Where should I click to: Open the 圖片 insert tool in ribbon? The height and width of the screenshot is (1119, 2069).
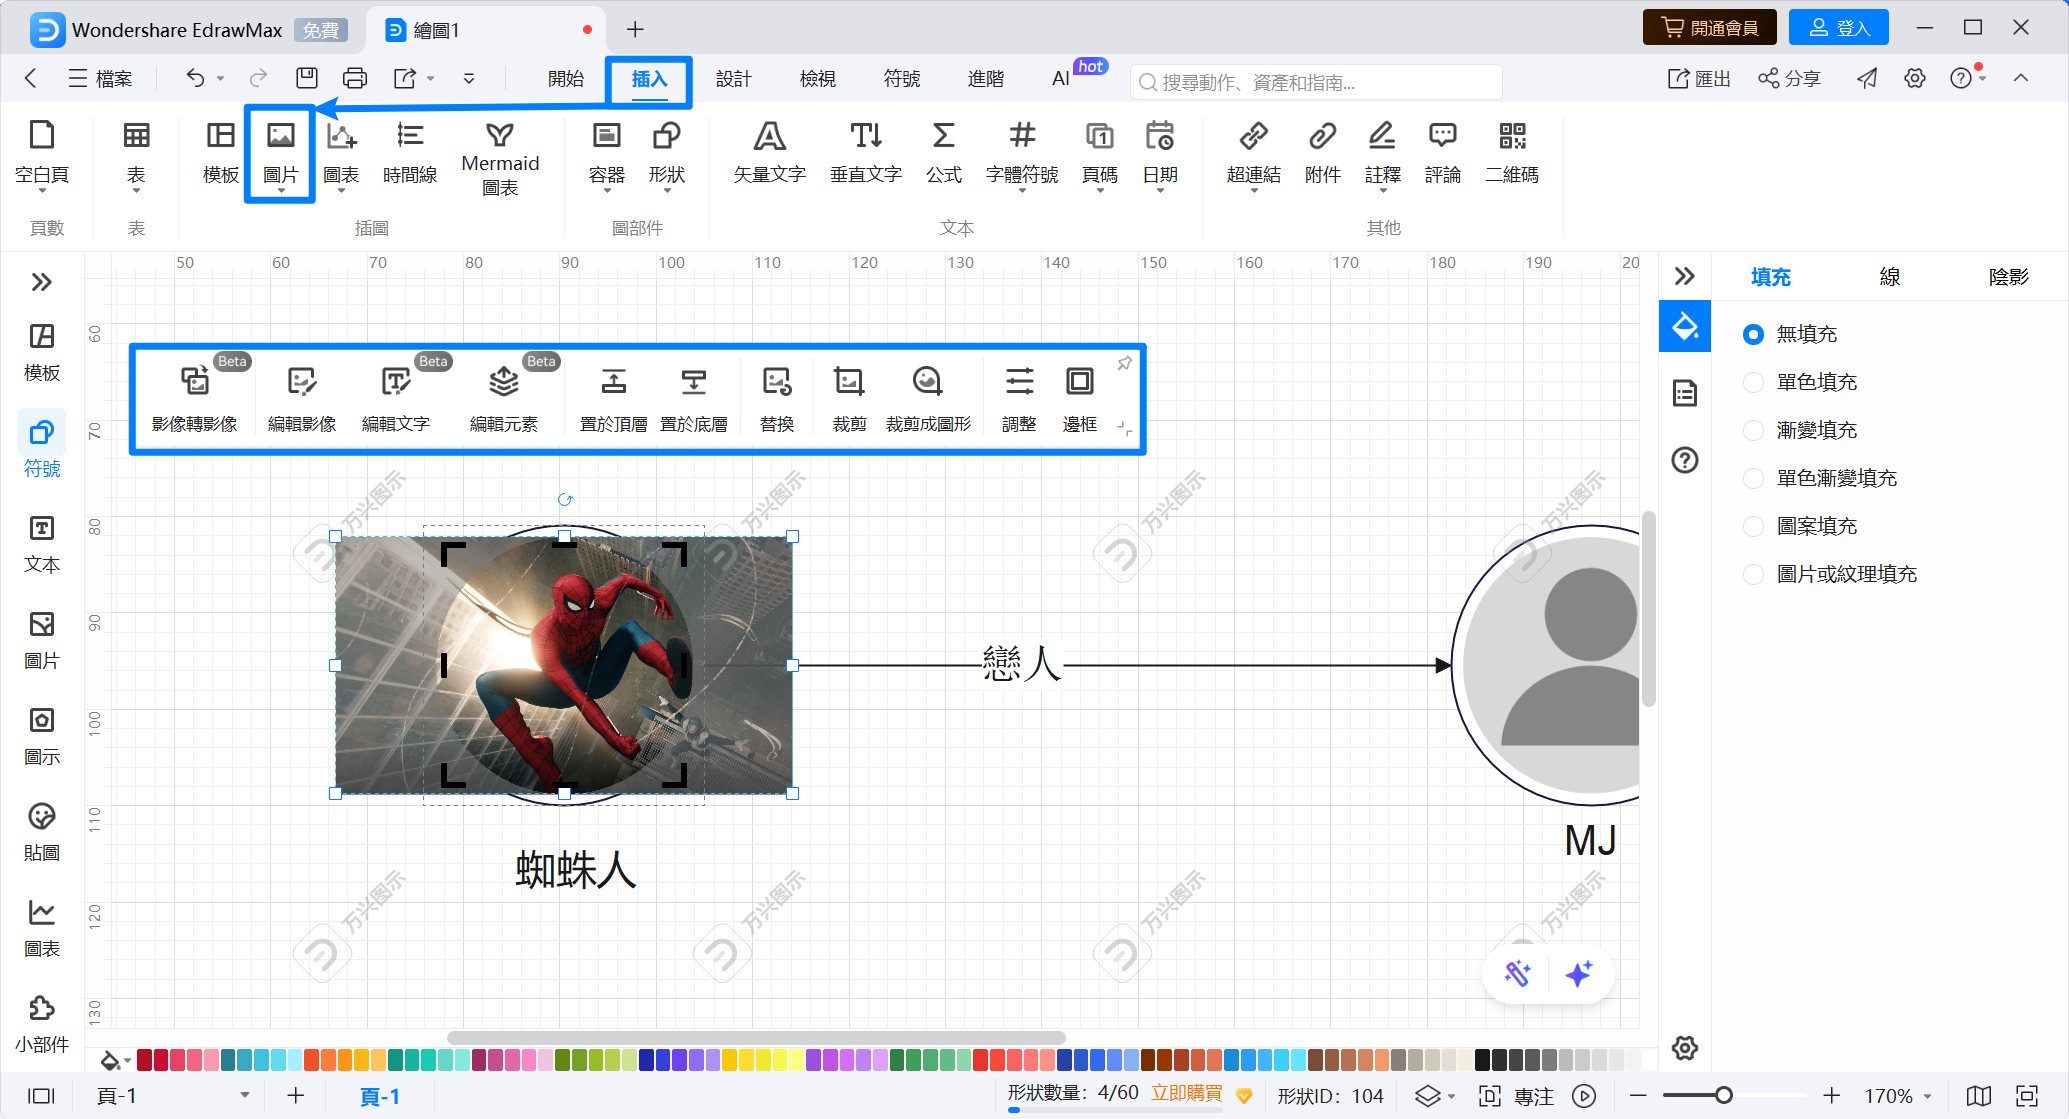[280, 154]
